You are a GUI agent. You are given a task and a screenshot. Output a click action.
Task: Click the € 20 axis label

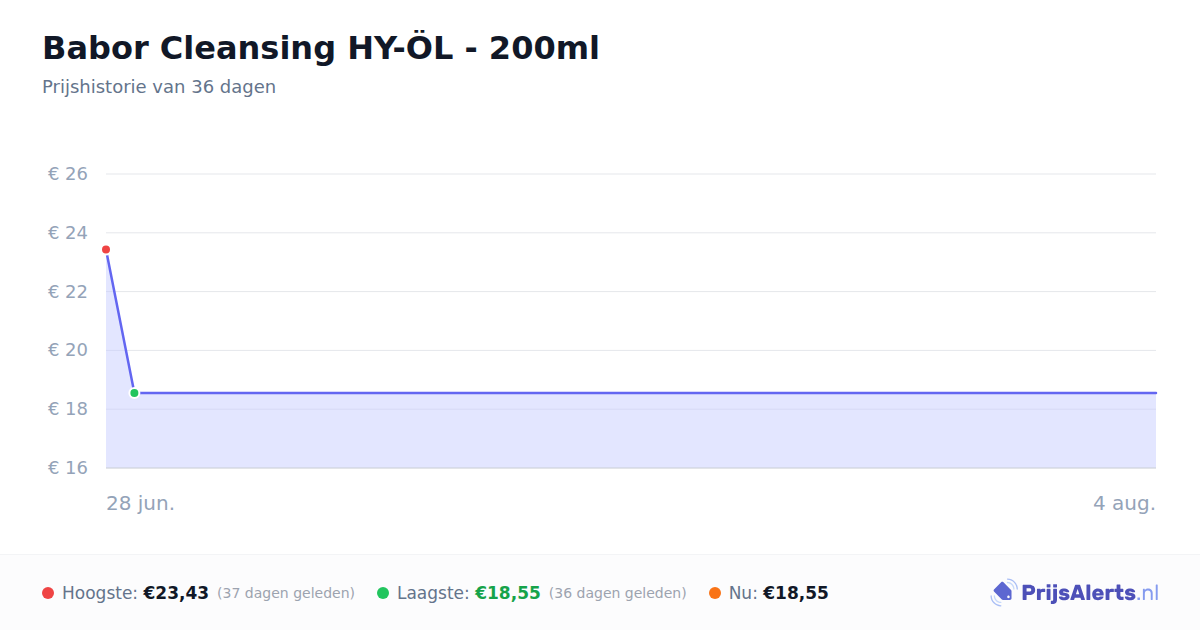point(68,350)
